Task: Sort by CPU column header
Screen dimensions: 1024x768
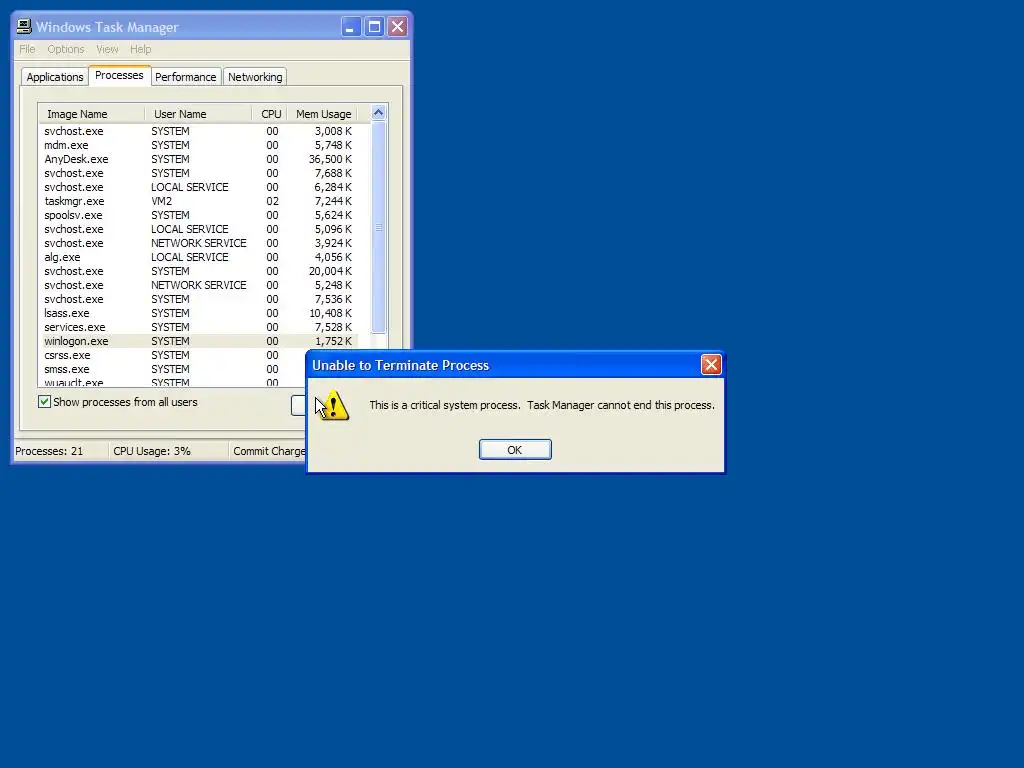Action: pos(270,114)
